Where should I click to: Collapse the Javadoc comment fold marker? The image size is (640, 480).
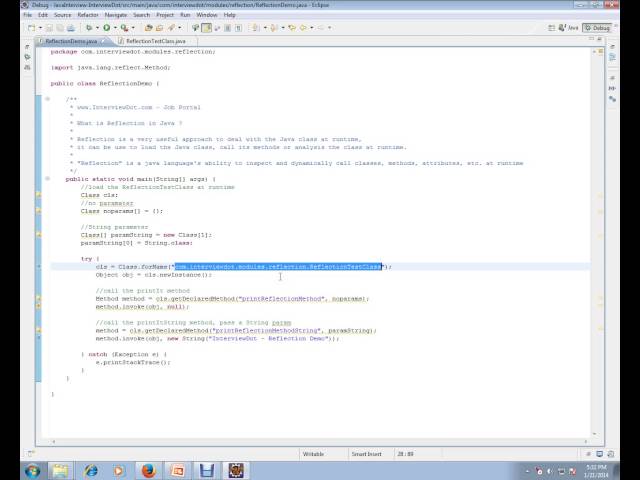[47, 99]
